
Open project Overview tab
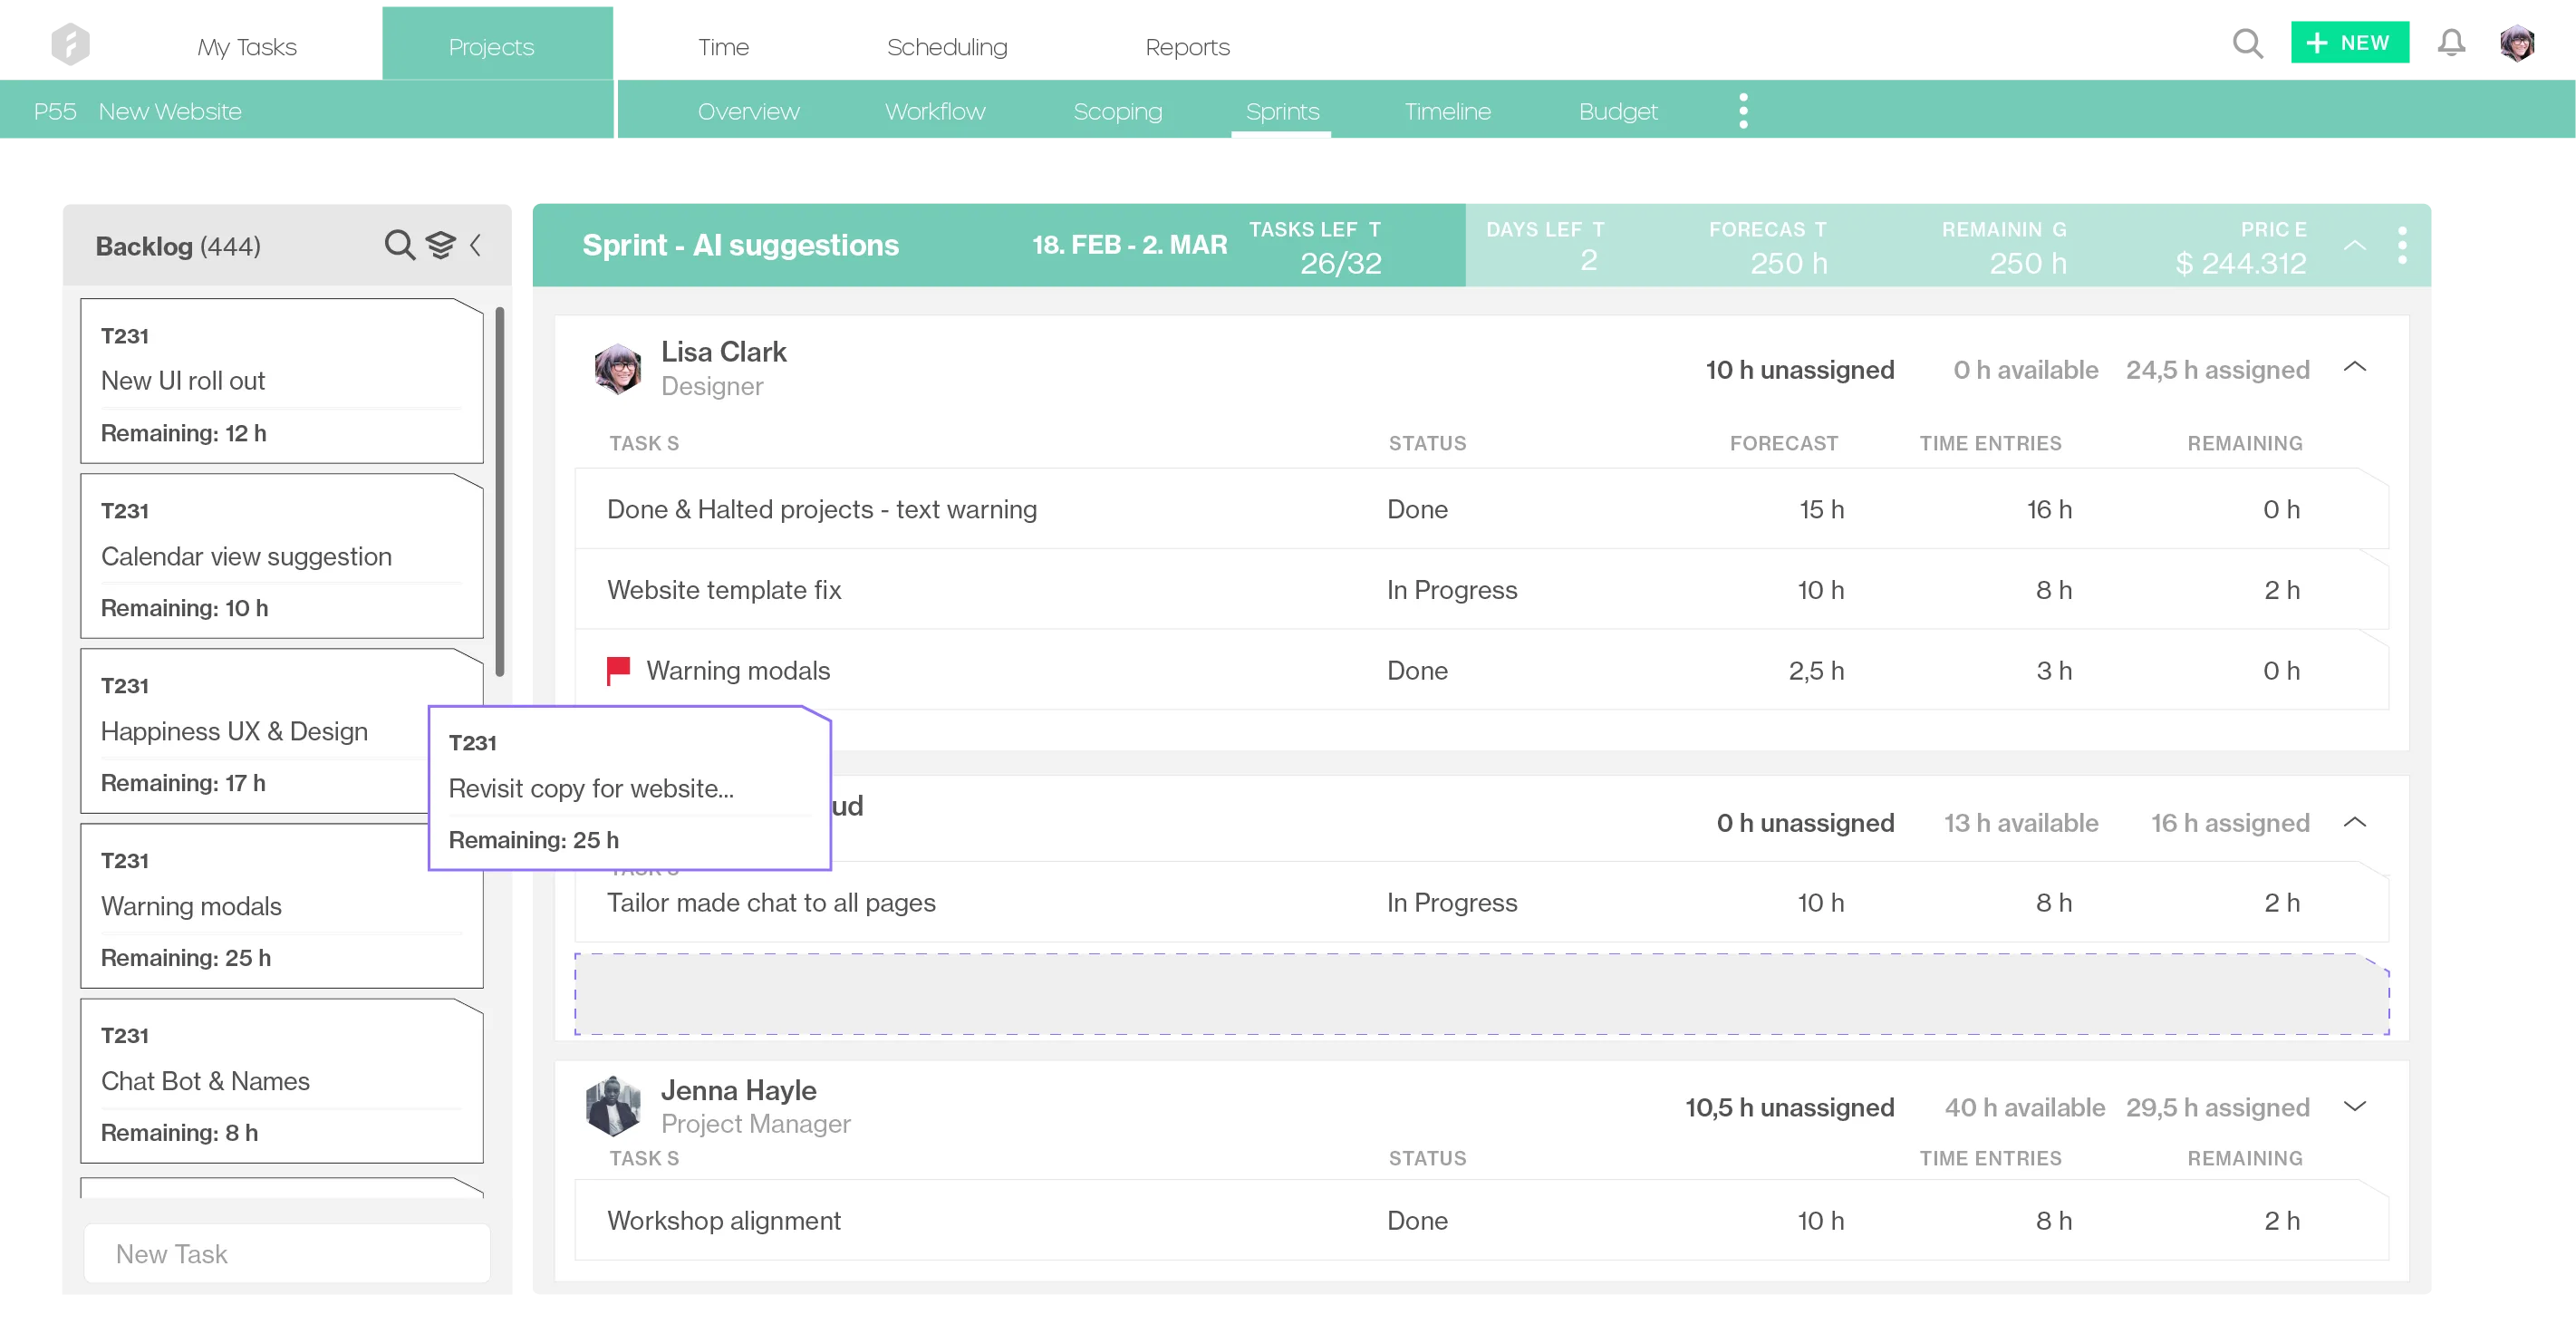pos(748,111)
